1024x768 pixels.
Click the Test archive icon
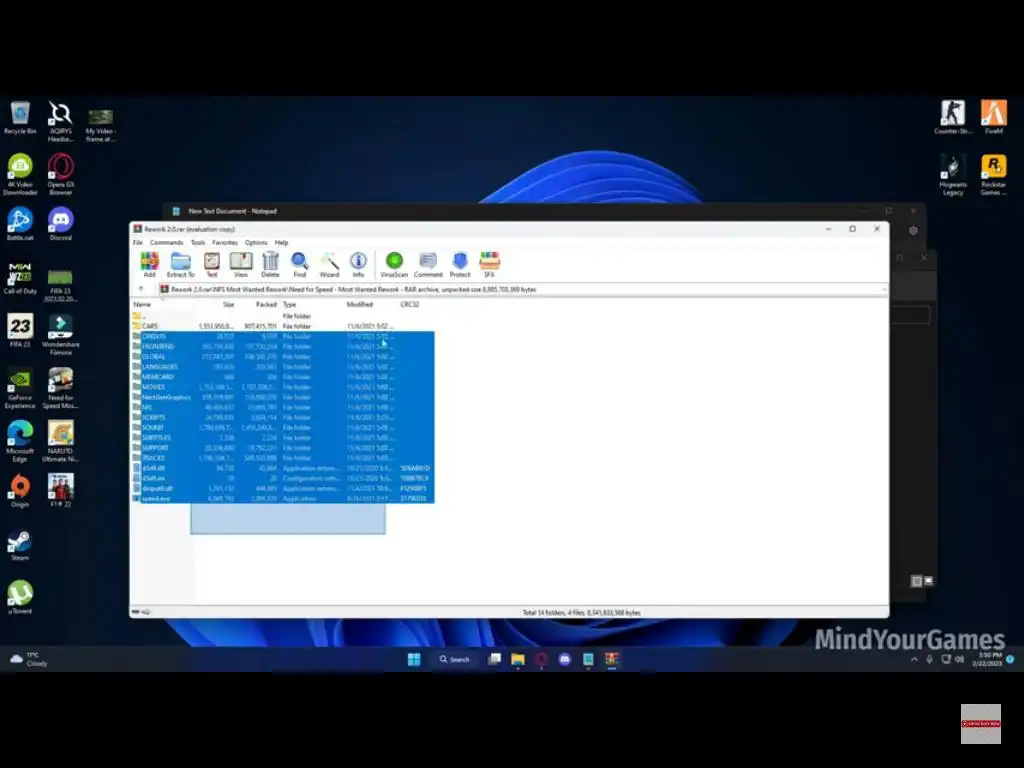[212, 264]
